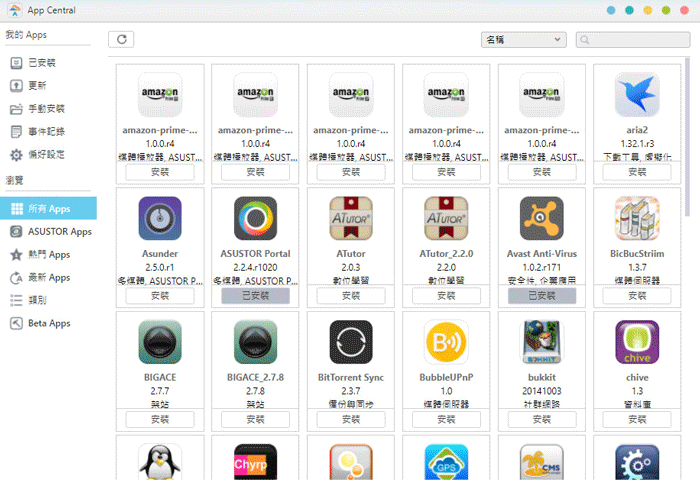The height and width of the screenshot is (481, 700).
Task: Open the bukkit app thumbnail
Action: [542, 342]
